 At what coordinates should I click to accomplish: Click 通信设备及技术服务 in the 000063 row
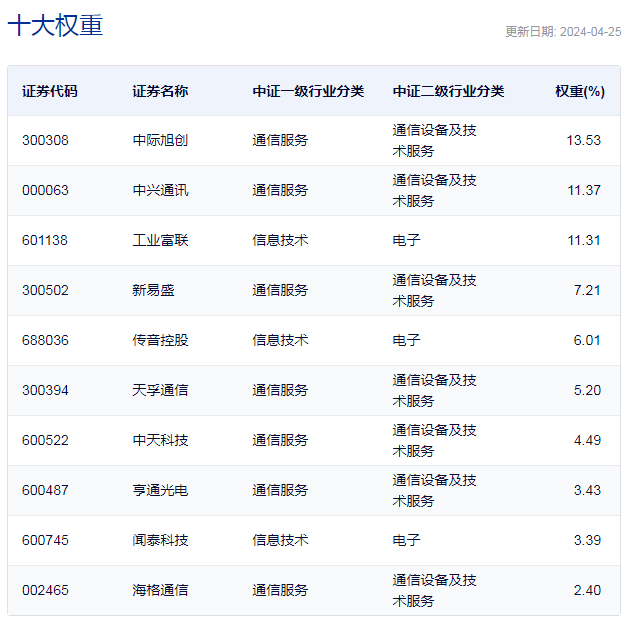[434, 191]
